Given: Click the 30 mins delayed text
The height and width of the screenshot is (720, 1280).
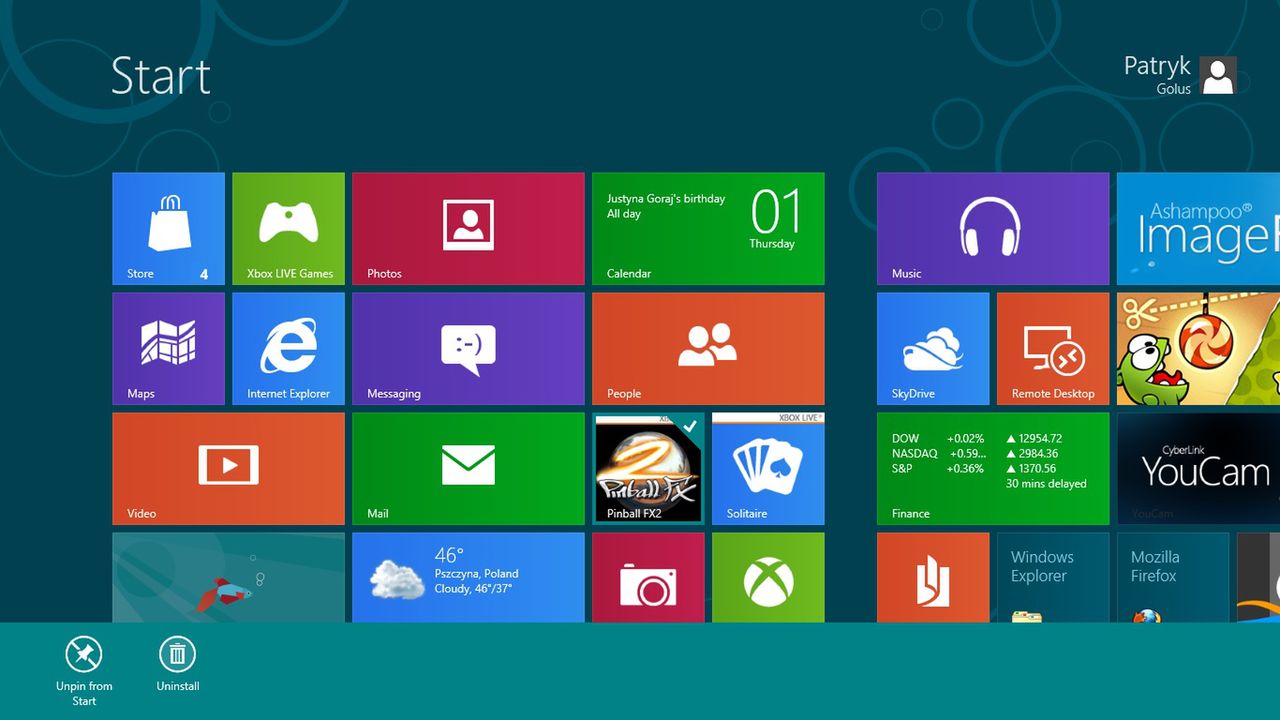Looking at the screenshot, I should point(1046,484).
